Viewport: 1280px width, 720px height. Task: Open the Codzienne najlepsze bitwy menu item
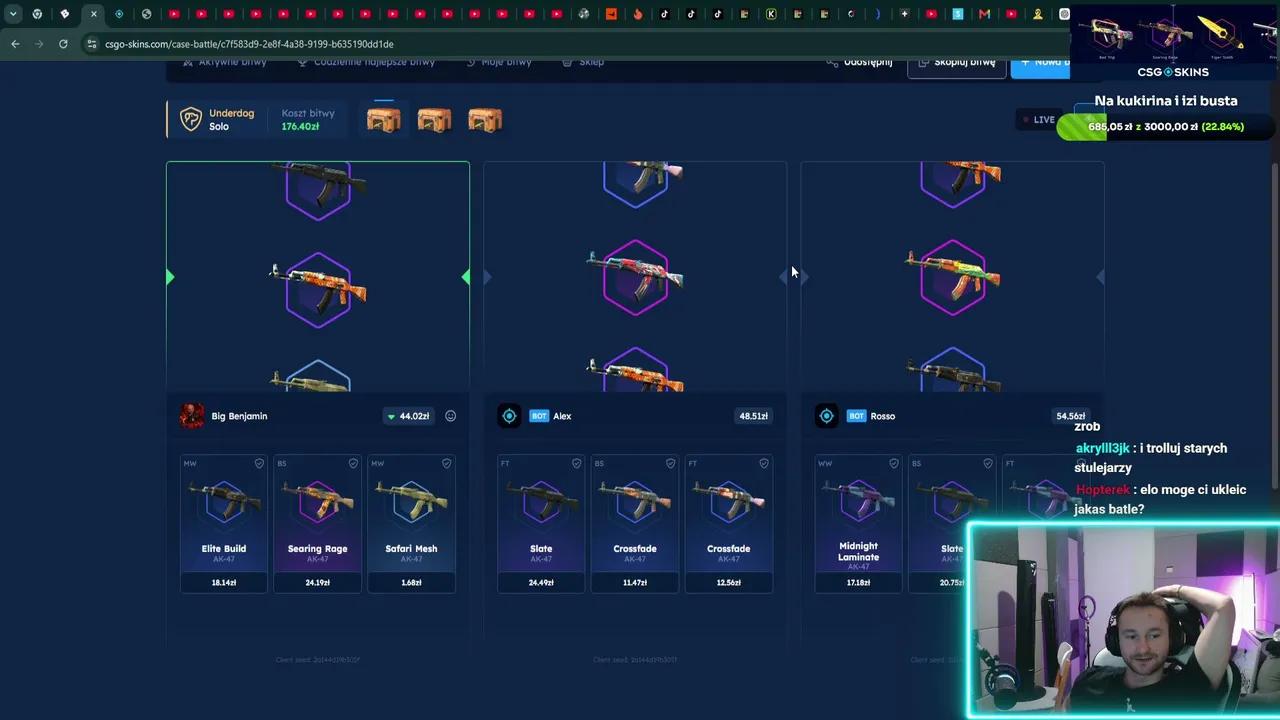point(366,62)
